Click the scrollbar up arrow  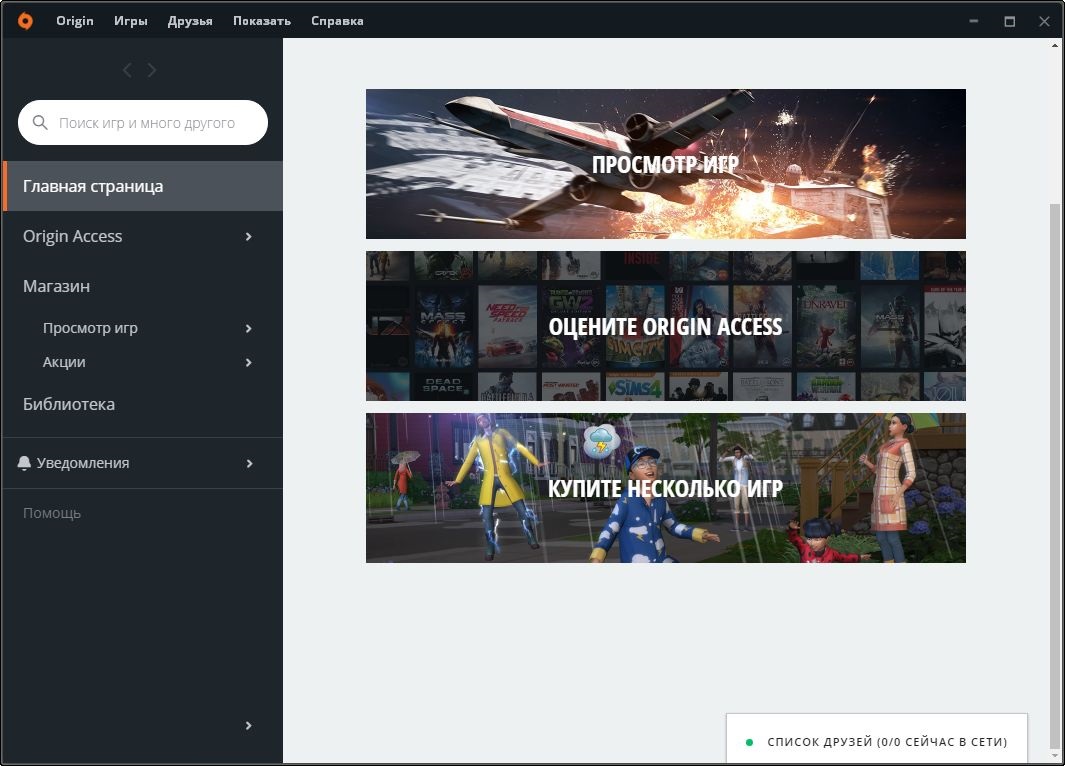click(x=1054, y=45)
